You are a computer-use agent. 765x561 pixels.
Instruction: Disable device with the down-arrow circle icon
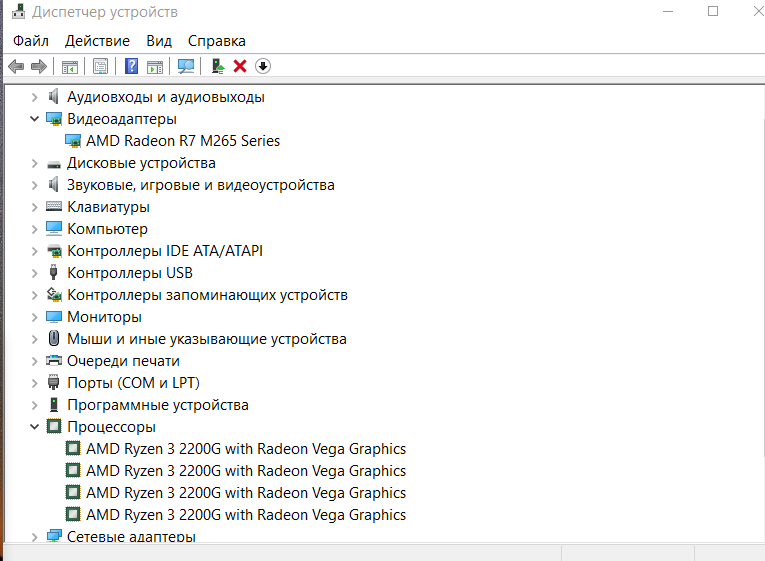pyautogui.click(x=262, y=66)
